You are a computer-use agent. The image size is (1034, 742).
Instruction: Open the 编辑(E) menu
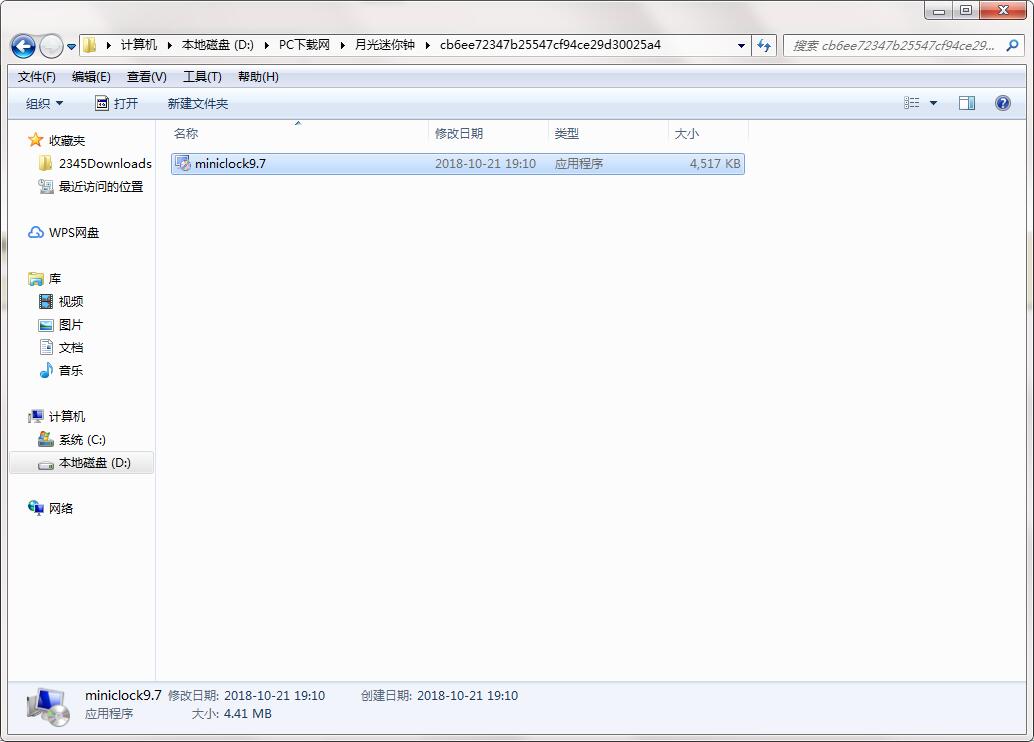pyautogui.click(x=91, y=77)
